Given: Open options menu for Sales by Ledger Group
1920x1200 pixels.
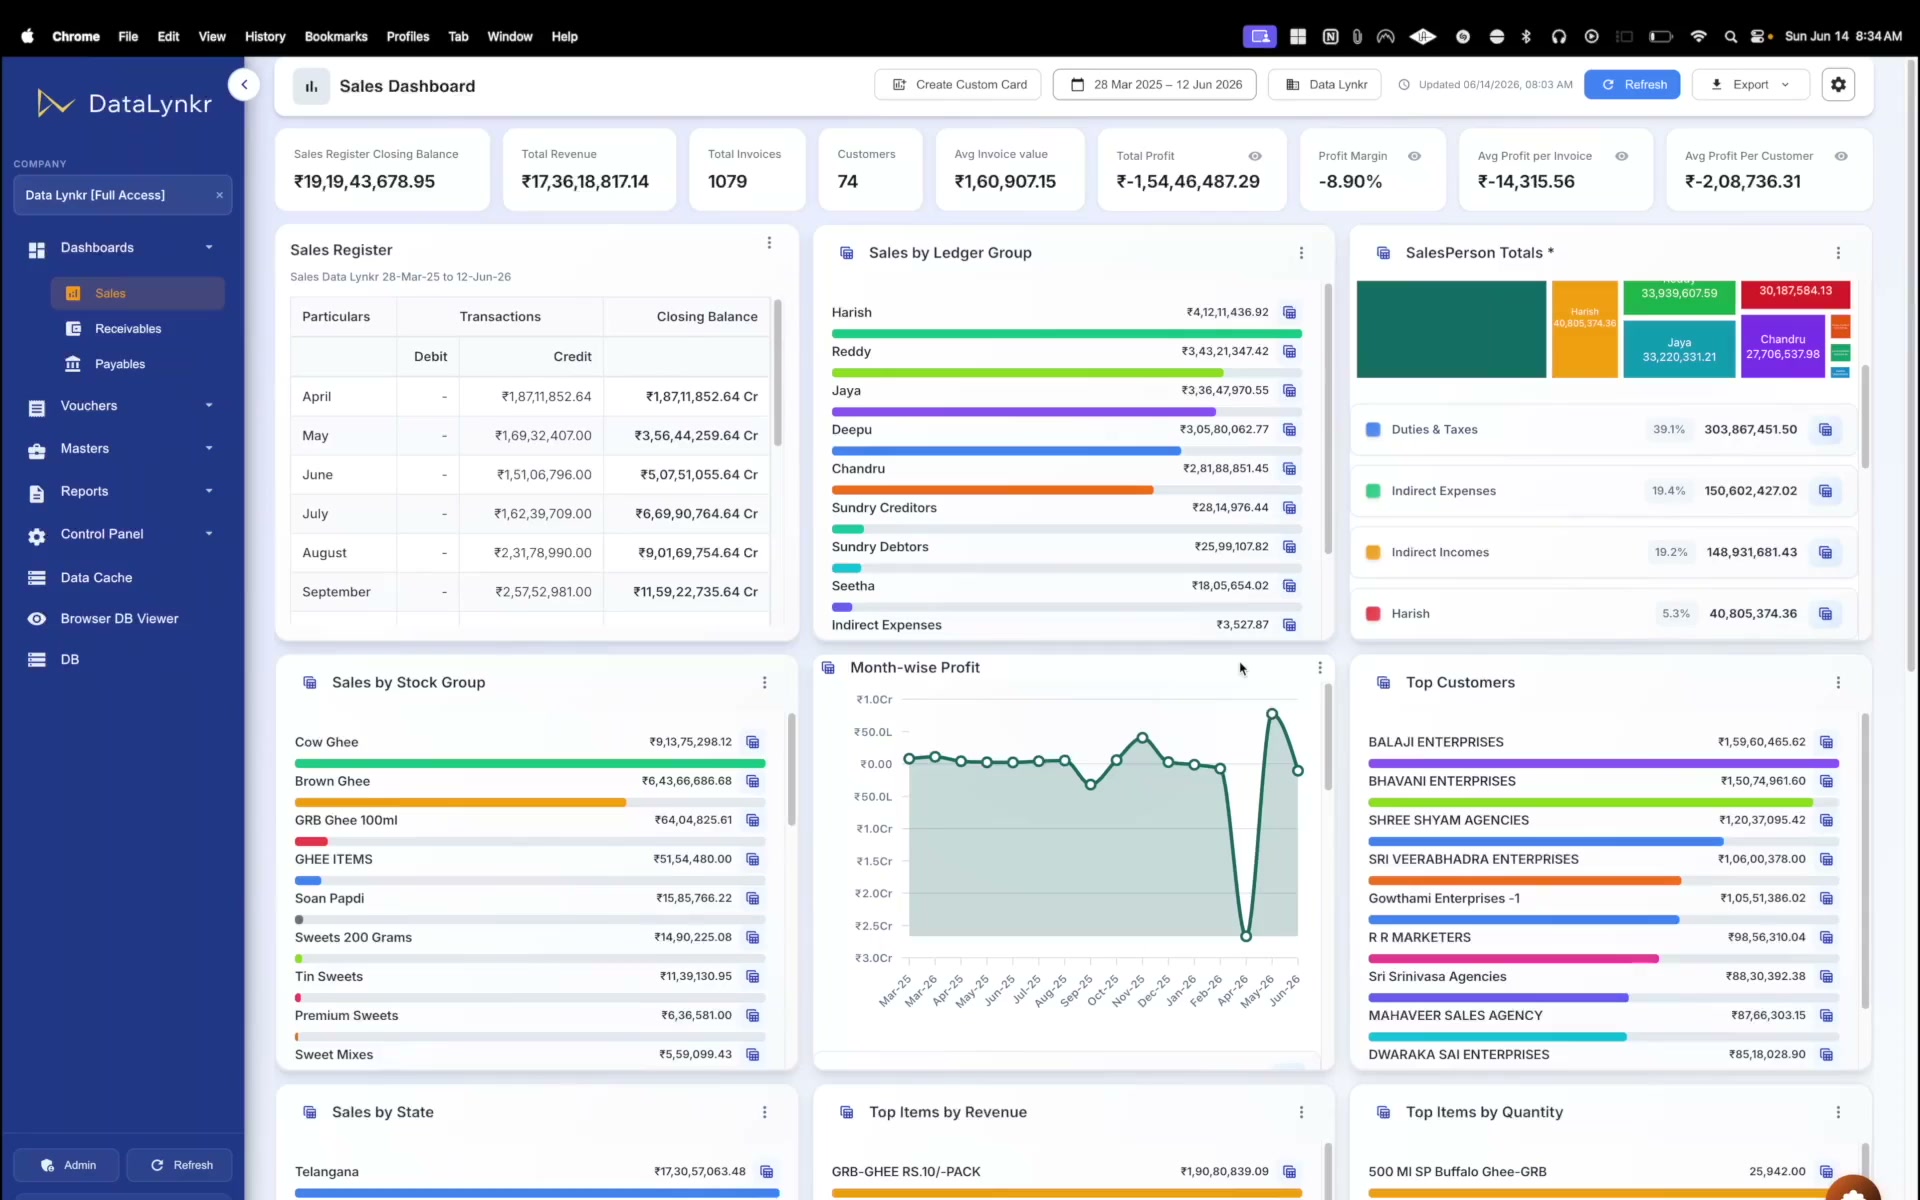Looking at the screenshot, I should [1301, 253].
